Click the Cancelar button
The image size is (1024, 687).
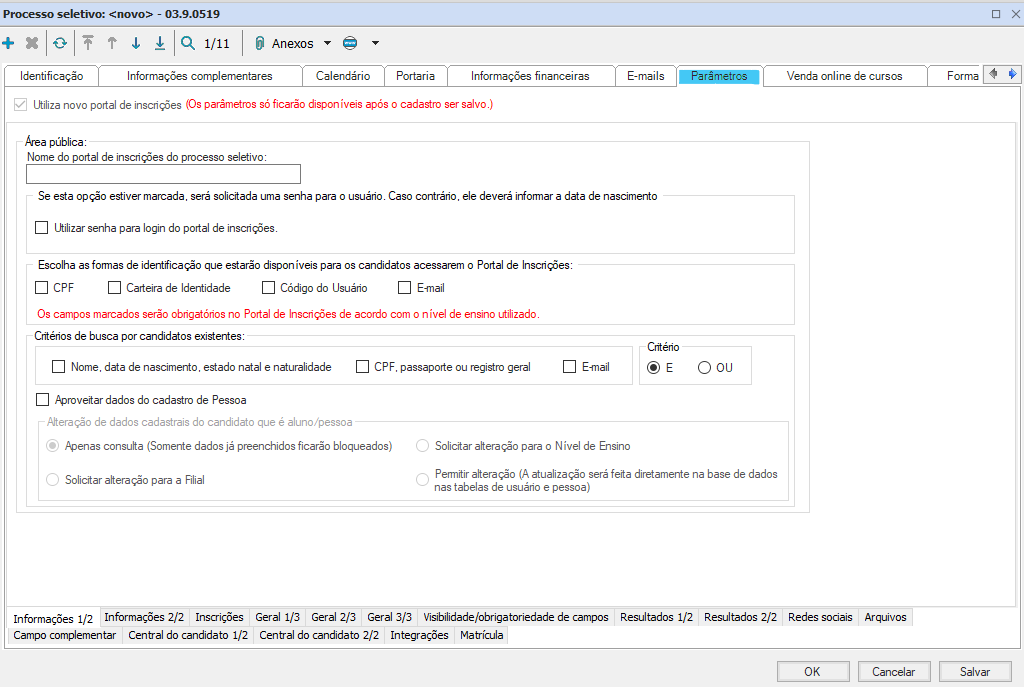(x=894, y=672)
